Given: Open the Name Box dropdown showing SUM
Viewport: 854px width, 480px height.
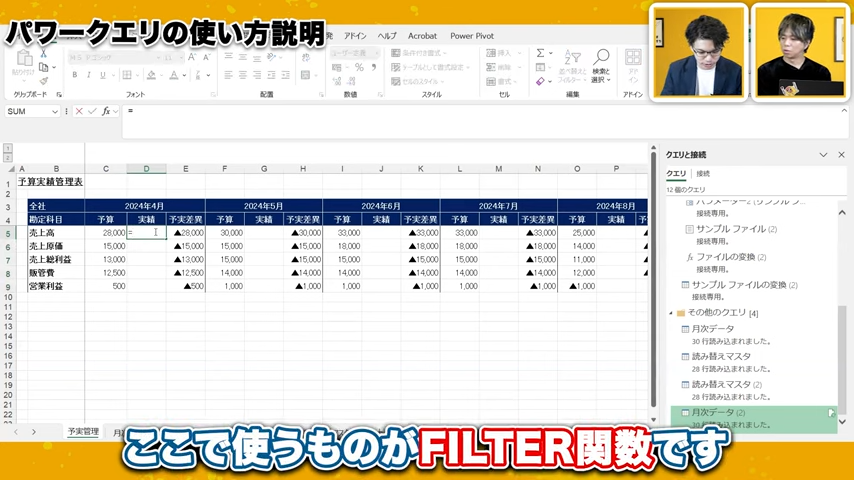Looking at the screenshot, I should point(54,112).
